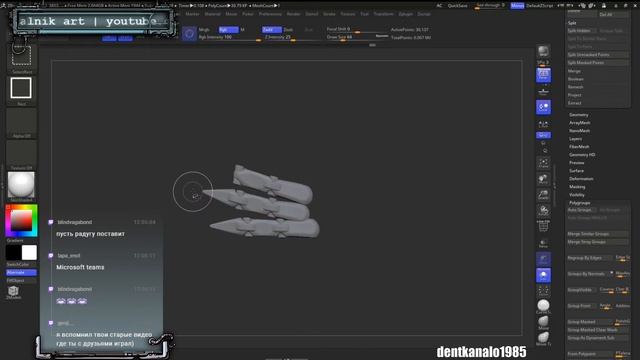Toggle the Mrgb channel button
This screenshot has width=640, height=360.
coord(204,30)
